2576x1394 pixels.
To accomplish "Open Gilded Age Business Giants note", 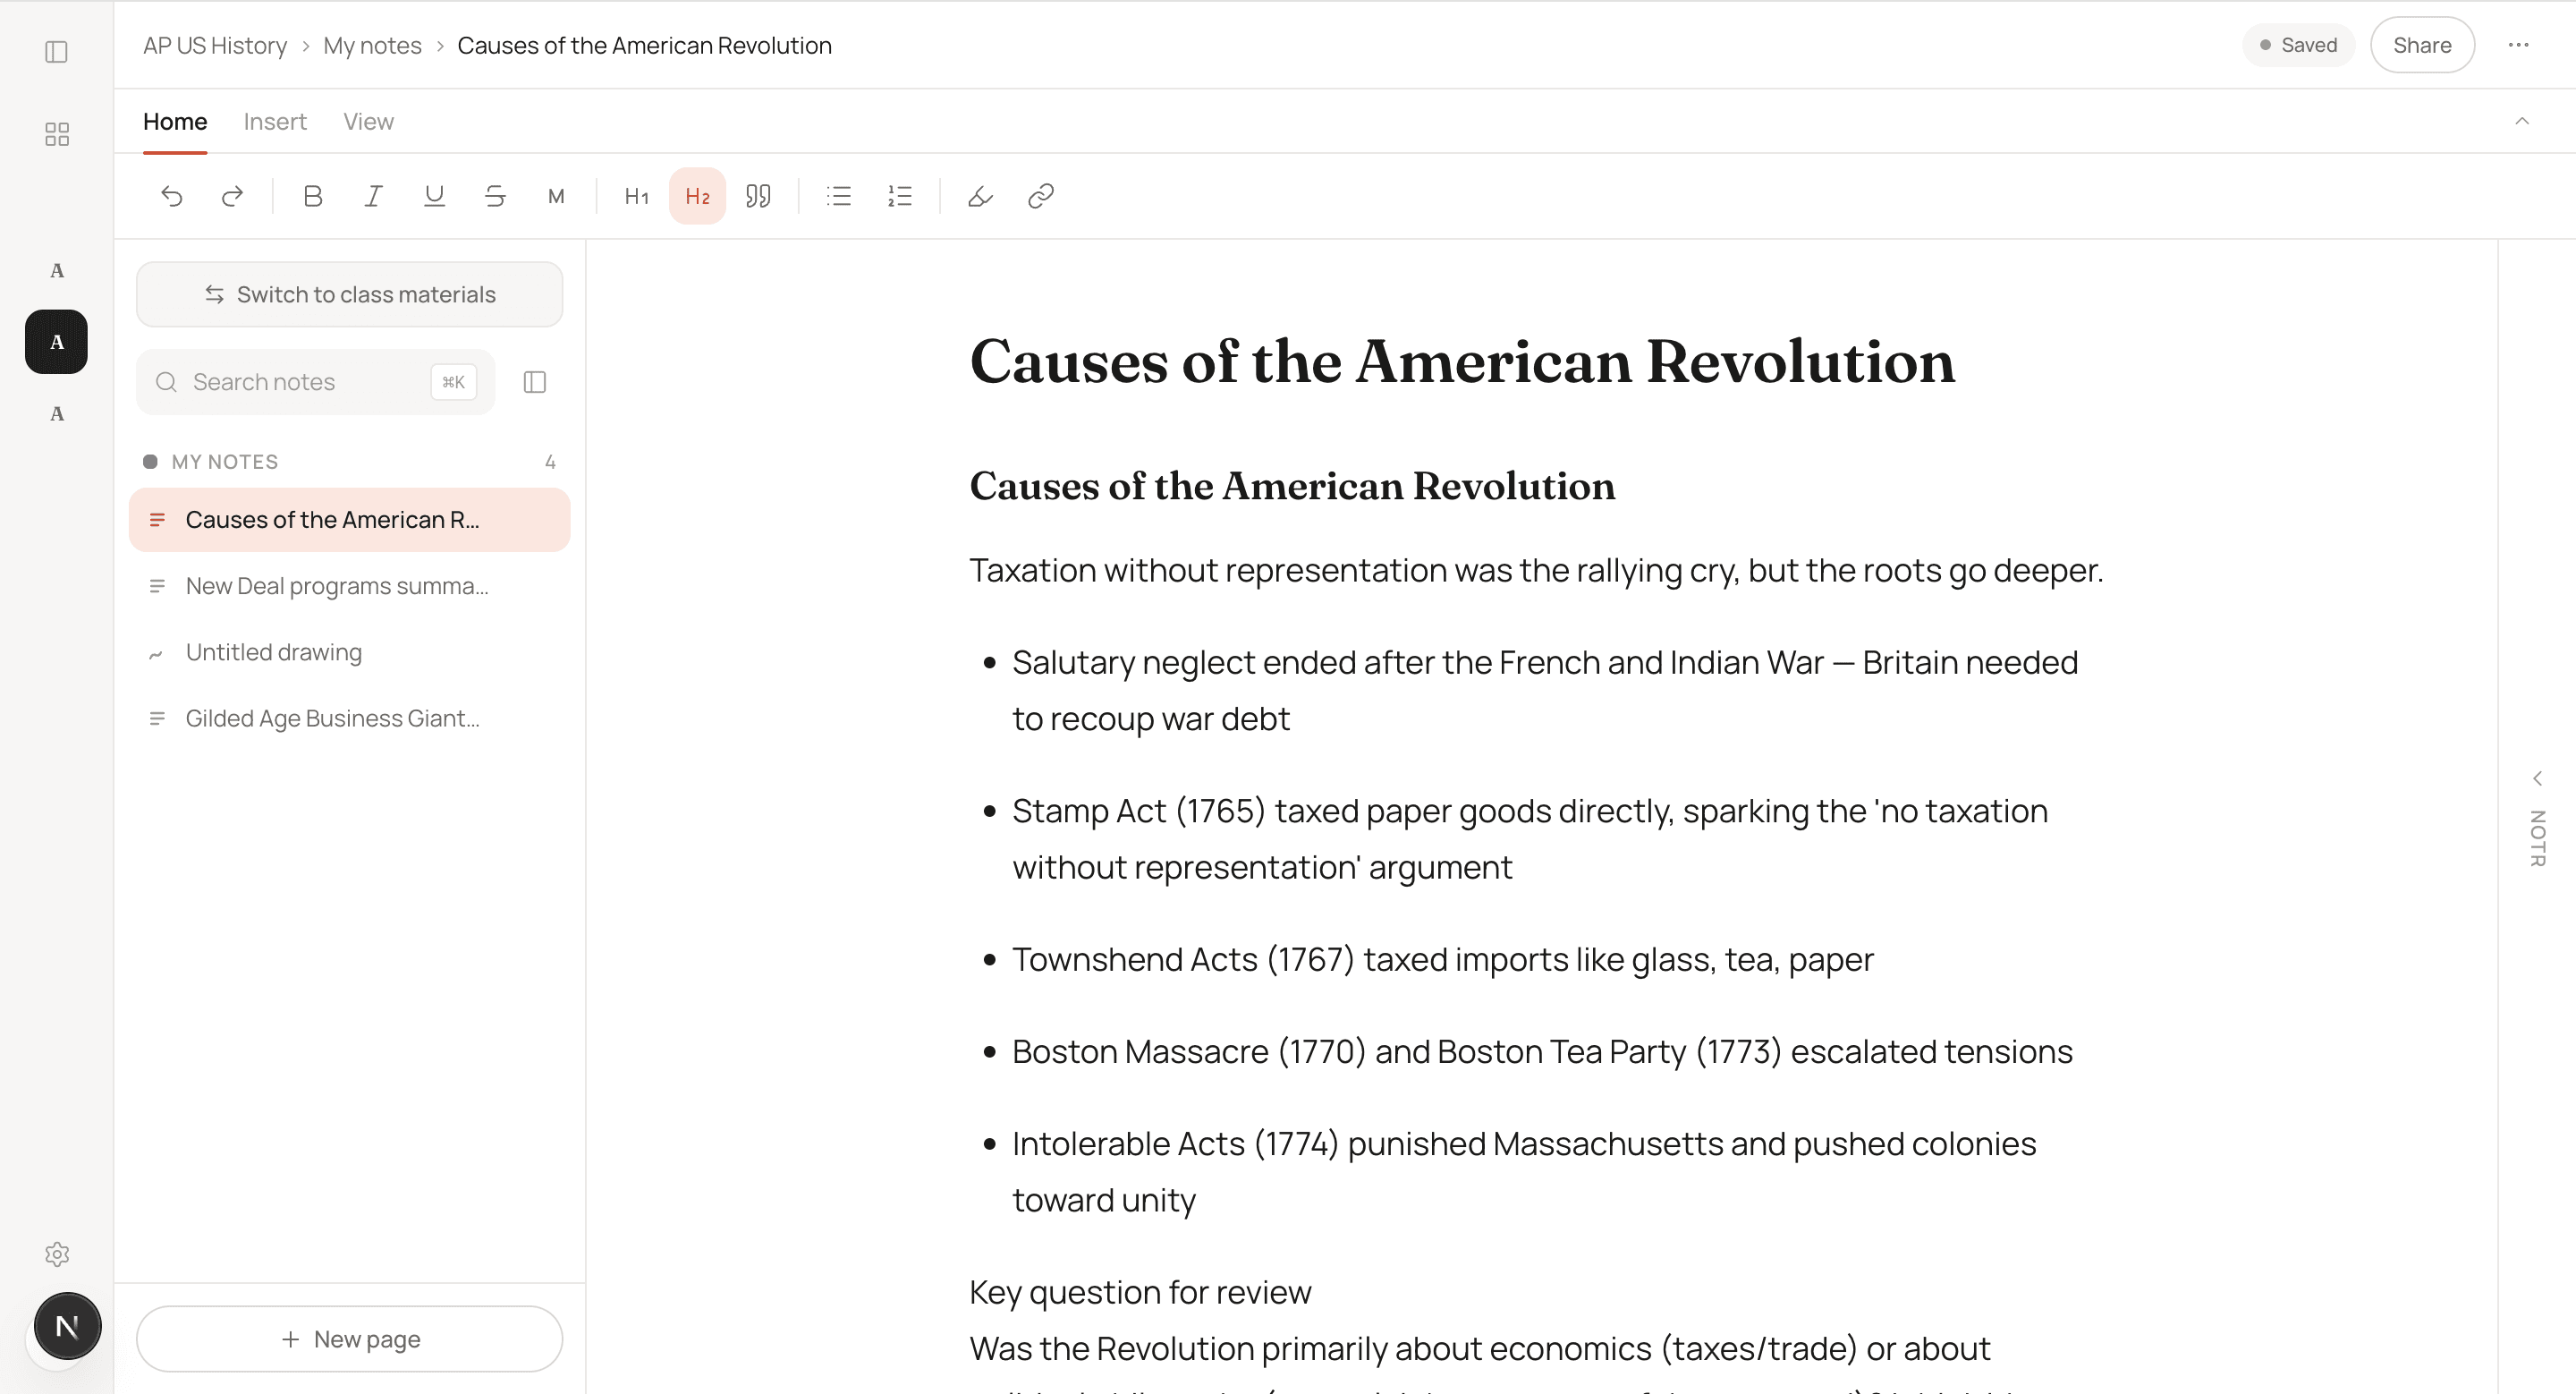I will [349, 718].
